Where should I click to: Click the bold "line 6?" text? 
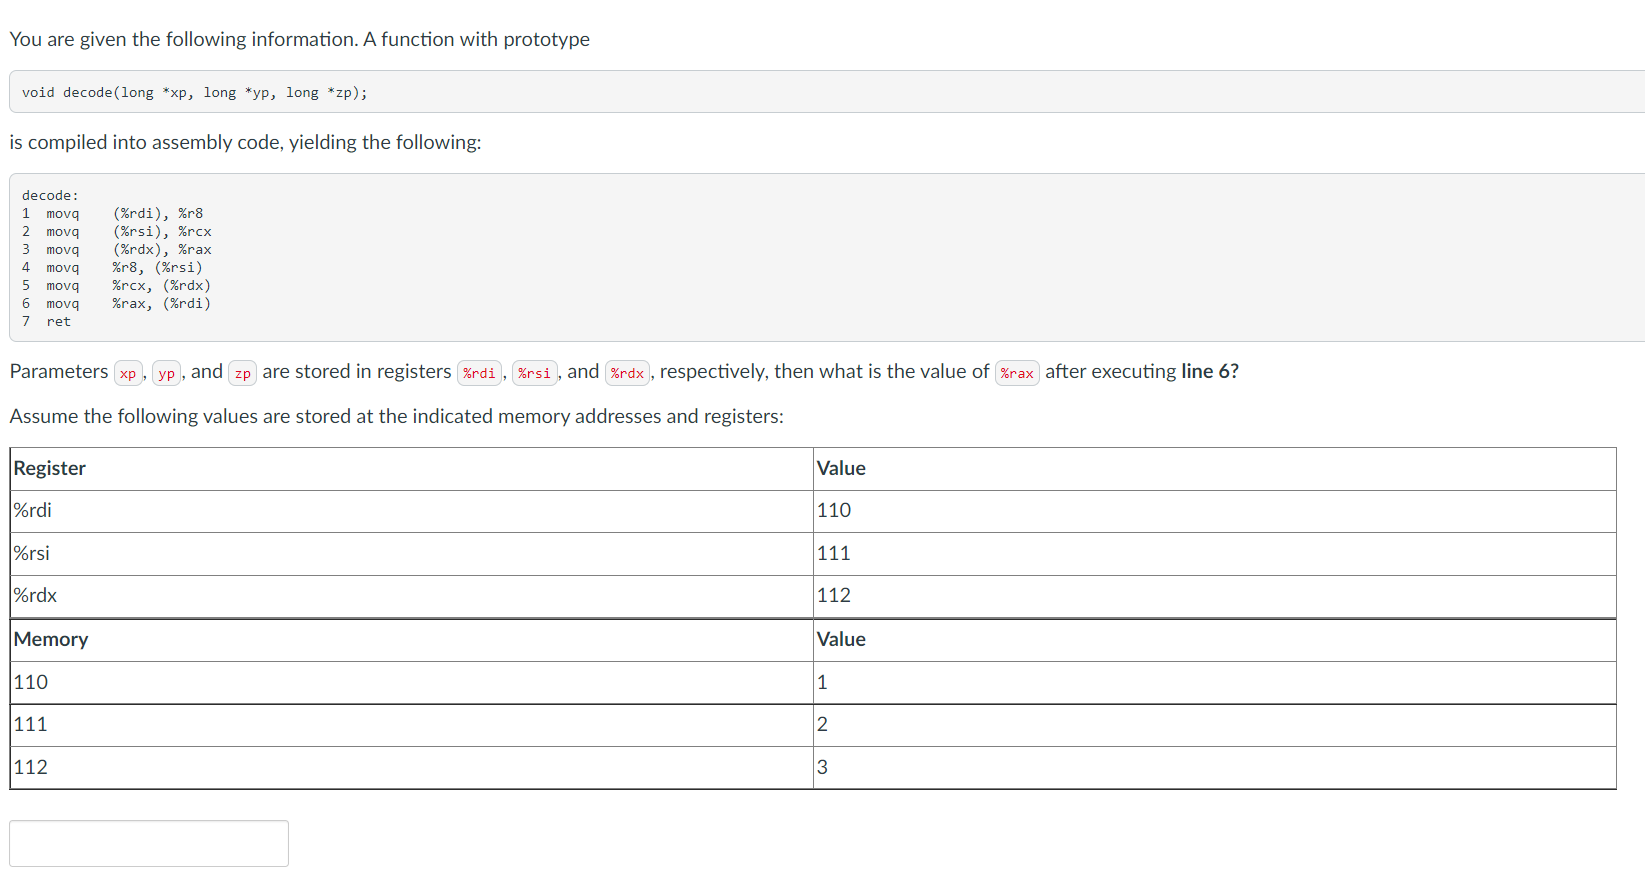coord(1209,372)
